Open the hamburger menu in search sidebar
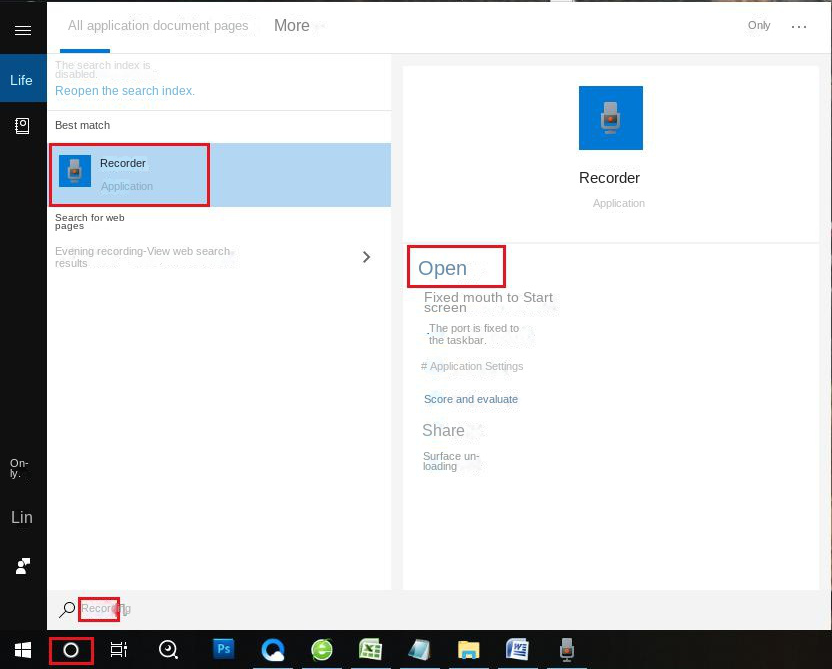832x669 pixels. (23, 30)
